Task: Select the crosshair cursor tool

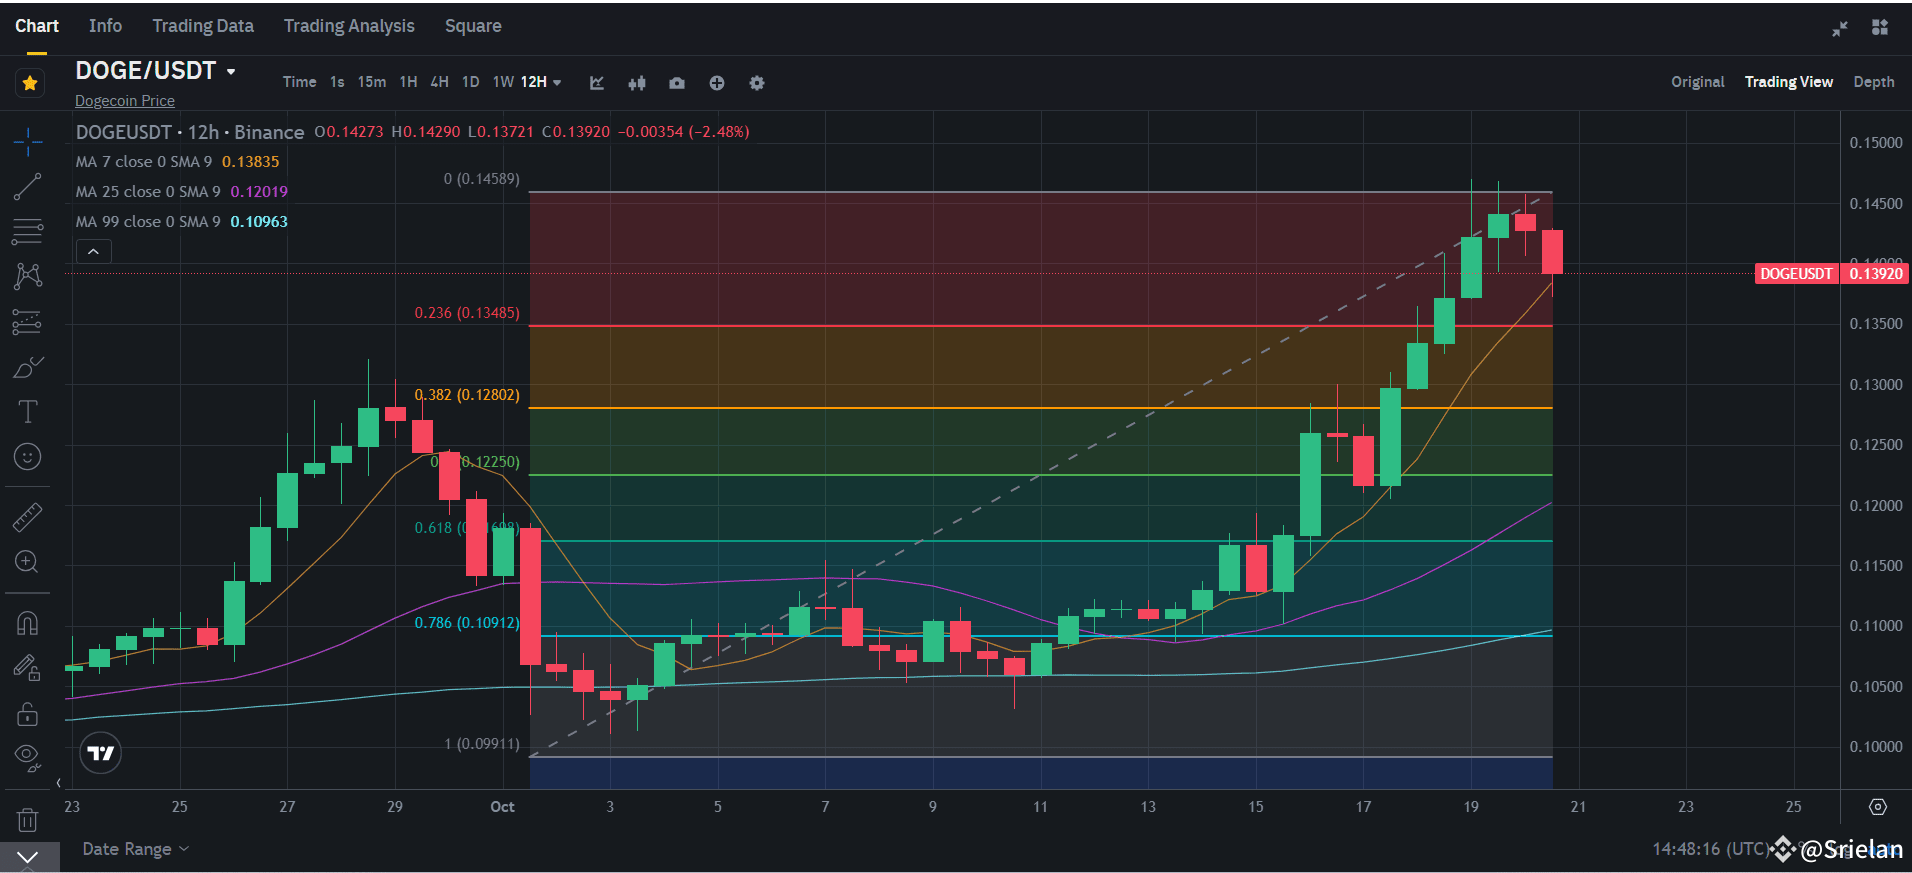Action: (28, 142)
